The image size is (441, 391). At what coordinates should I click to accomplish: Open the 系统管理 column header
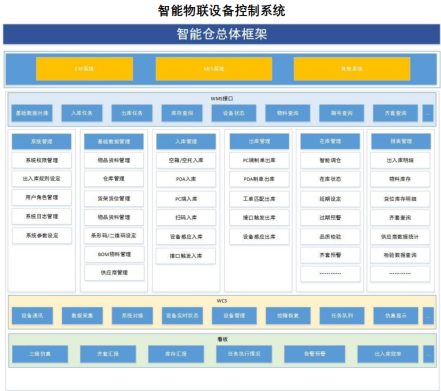[x=42, y=142]
